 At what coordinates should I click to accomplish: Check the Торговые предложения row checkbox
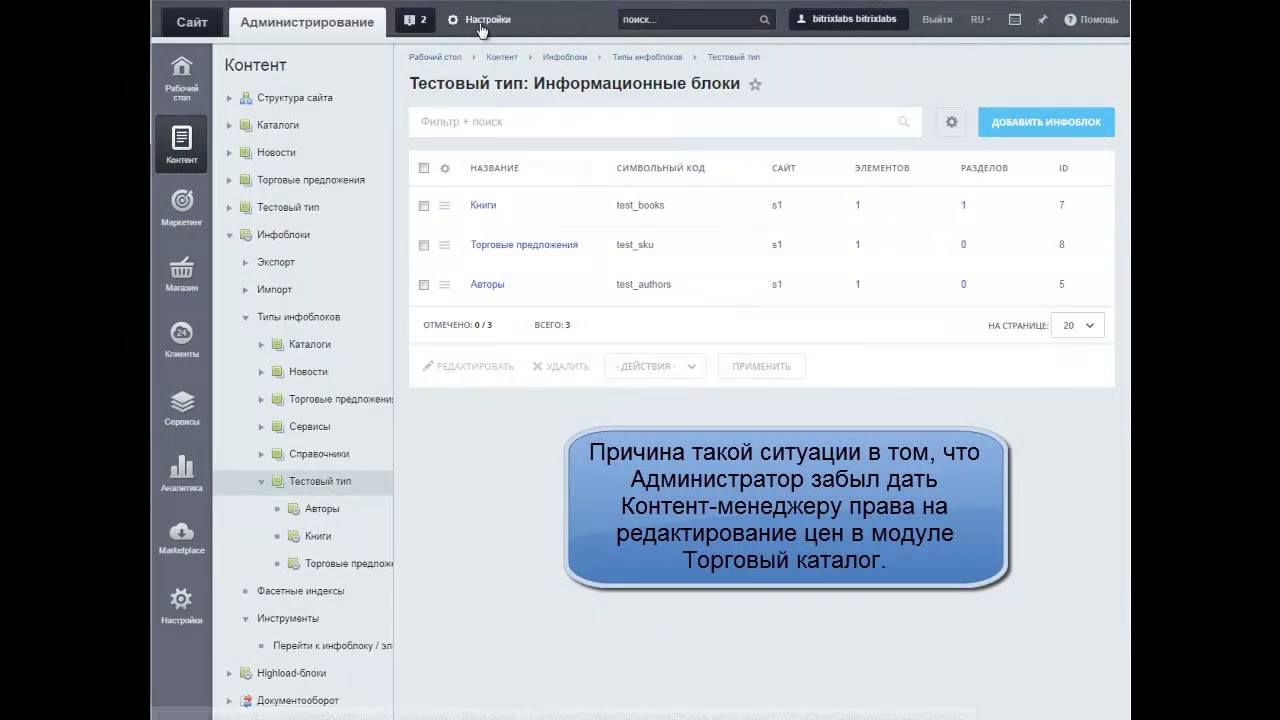pyautogui.click(x=424, y=245)
